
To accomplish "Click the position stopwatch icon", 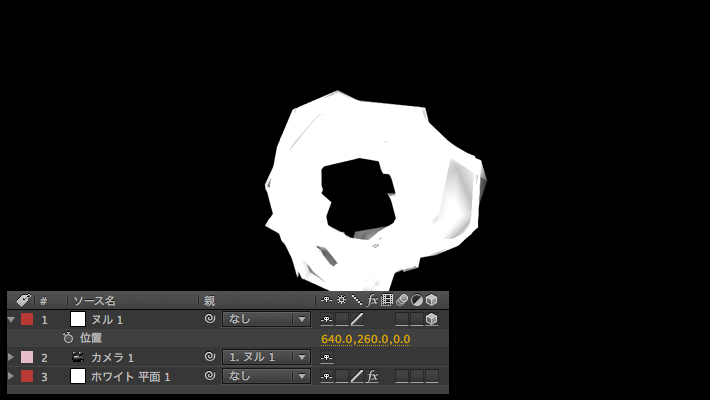I will tap(68, 338).
